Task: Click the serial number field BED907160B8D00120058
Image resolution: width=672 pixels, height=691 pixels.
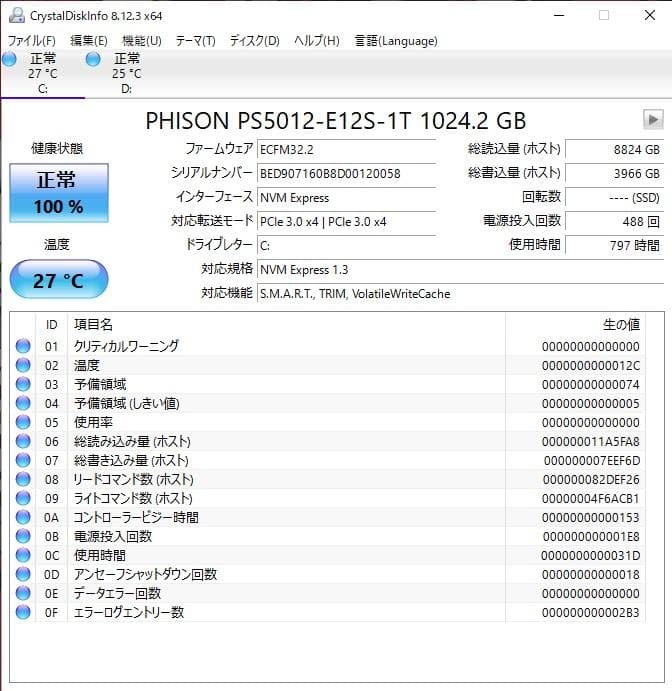Action: click(346, 173)
